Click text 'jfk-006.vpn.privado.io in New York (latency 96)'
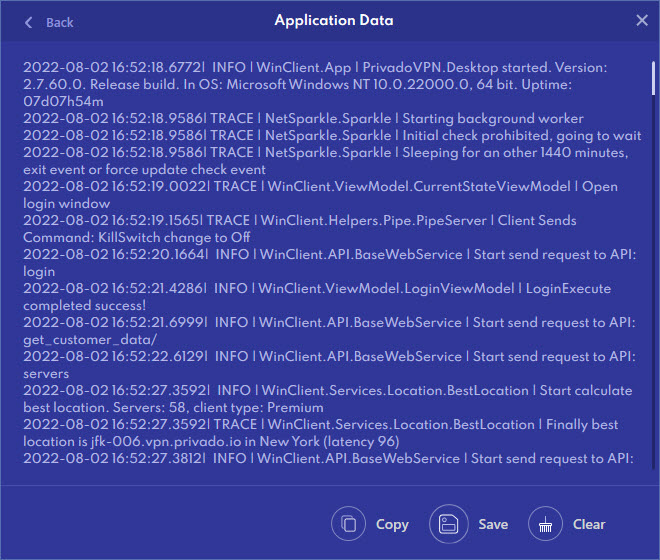 pyautogui.click(x=245, y=442)
